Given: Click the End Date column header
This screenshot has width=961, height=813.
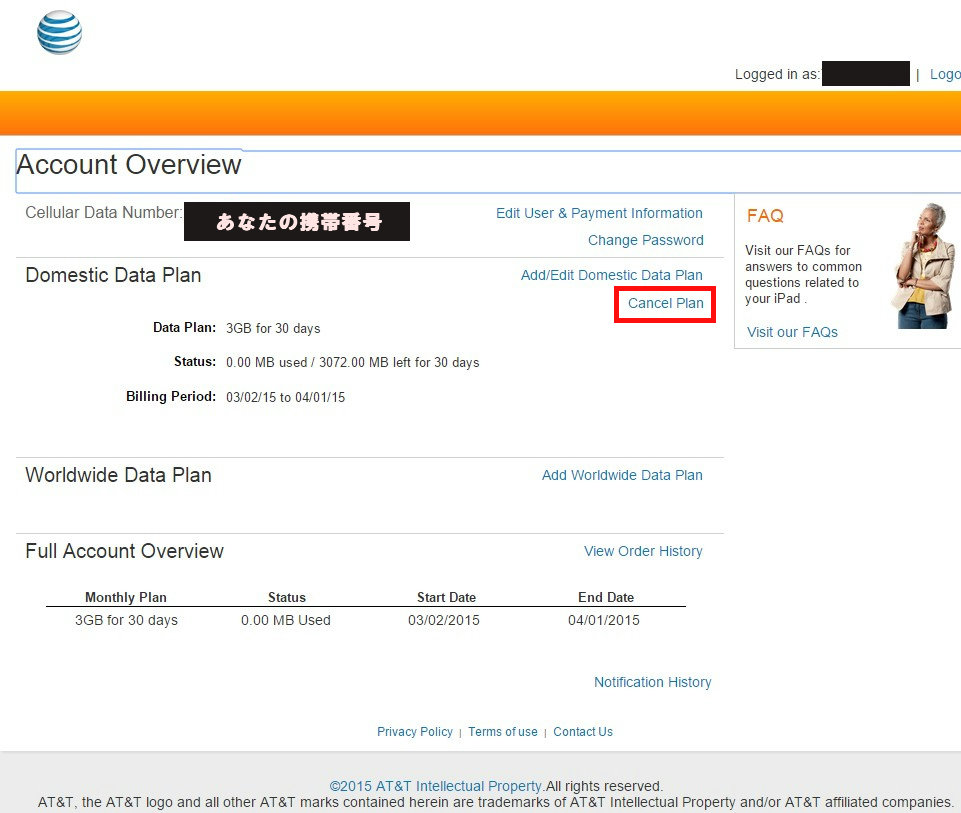Looking at the screenshot, I should pos(606,597).
